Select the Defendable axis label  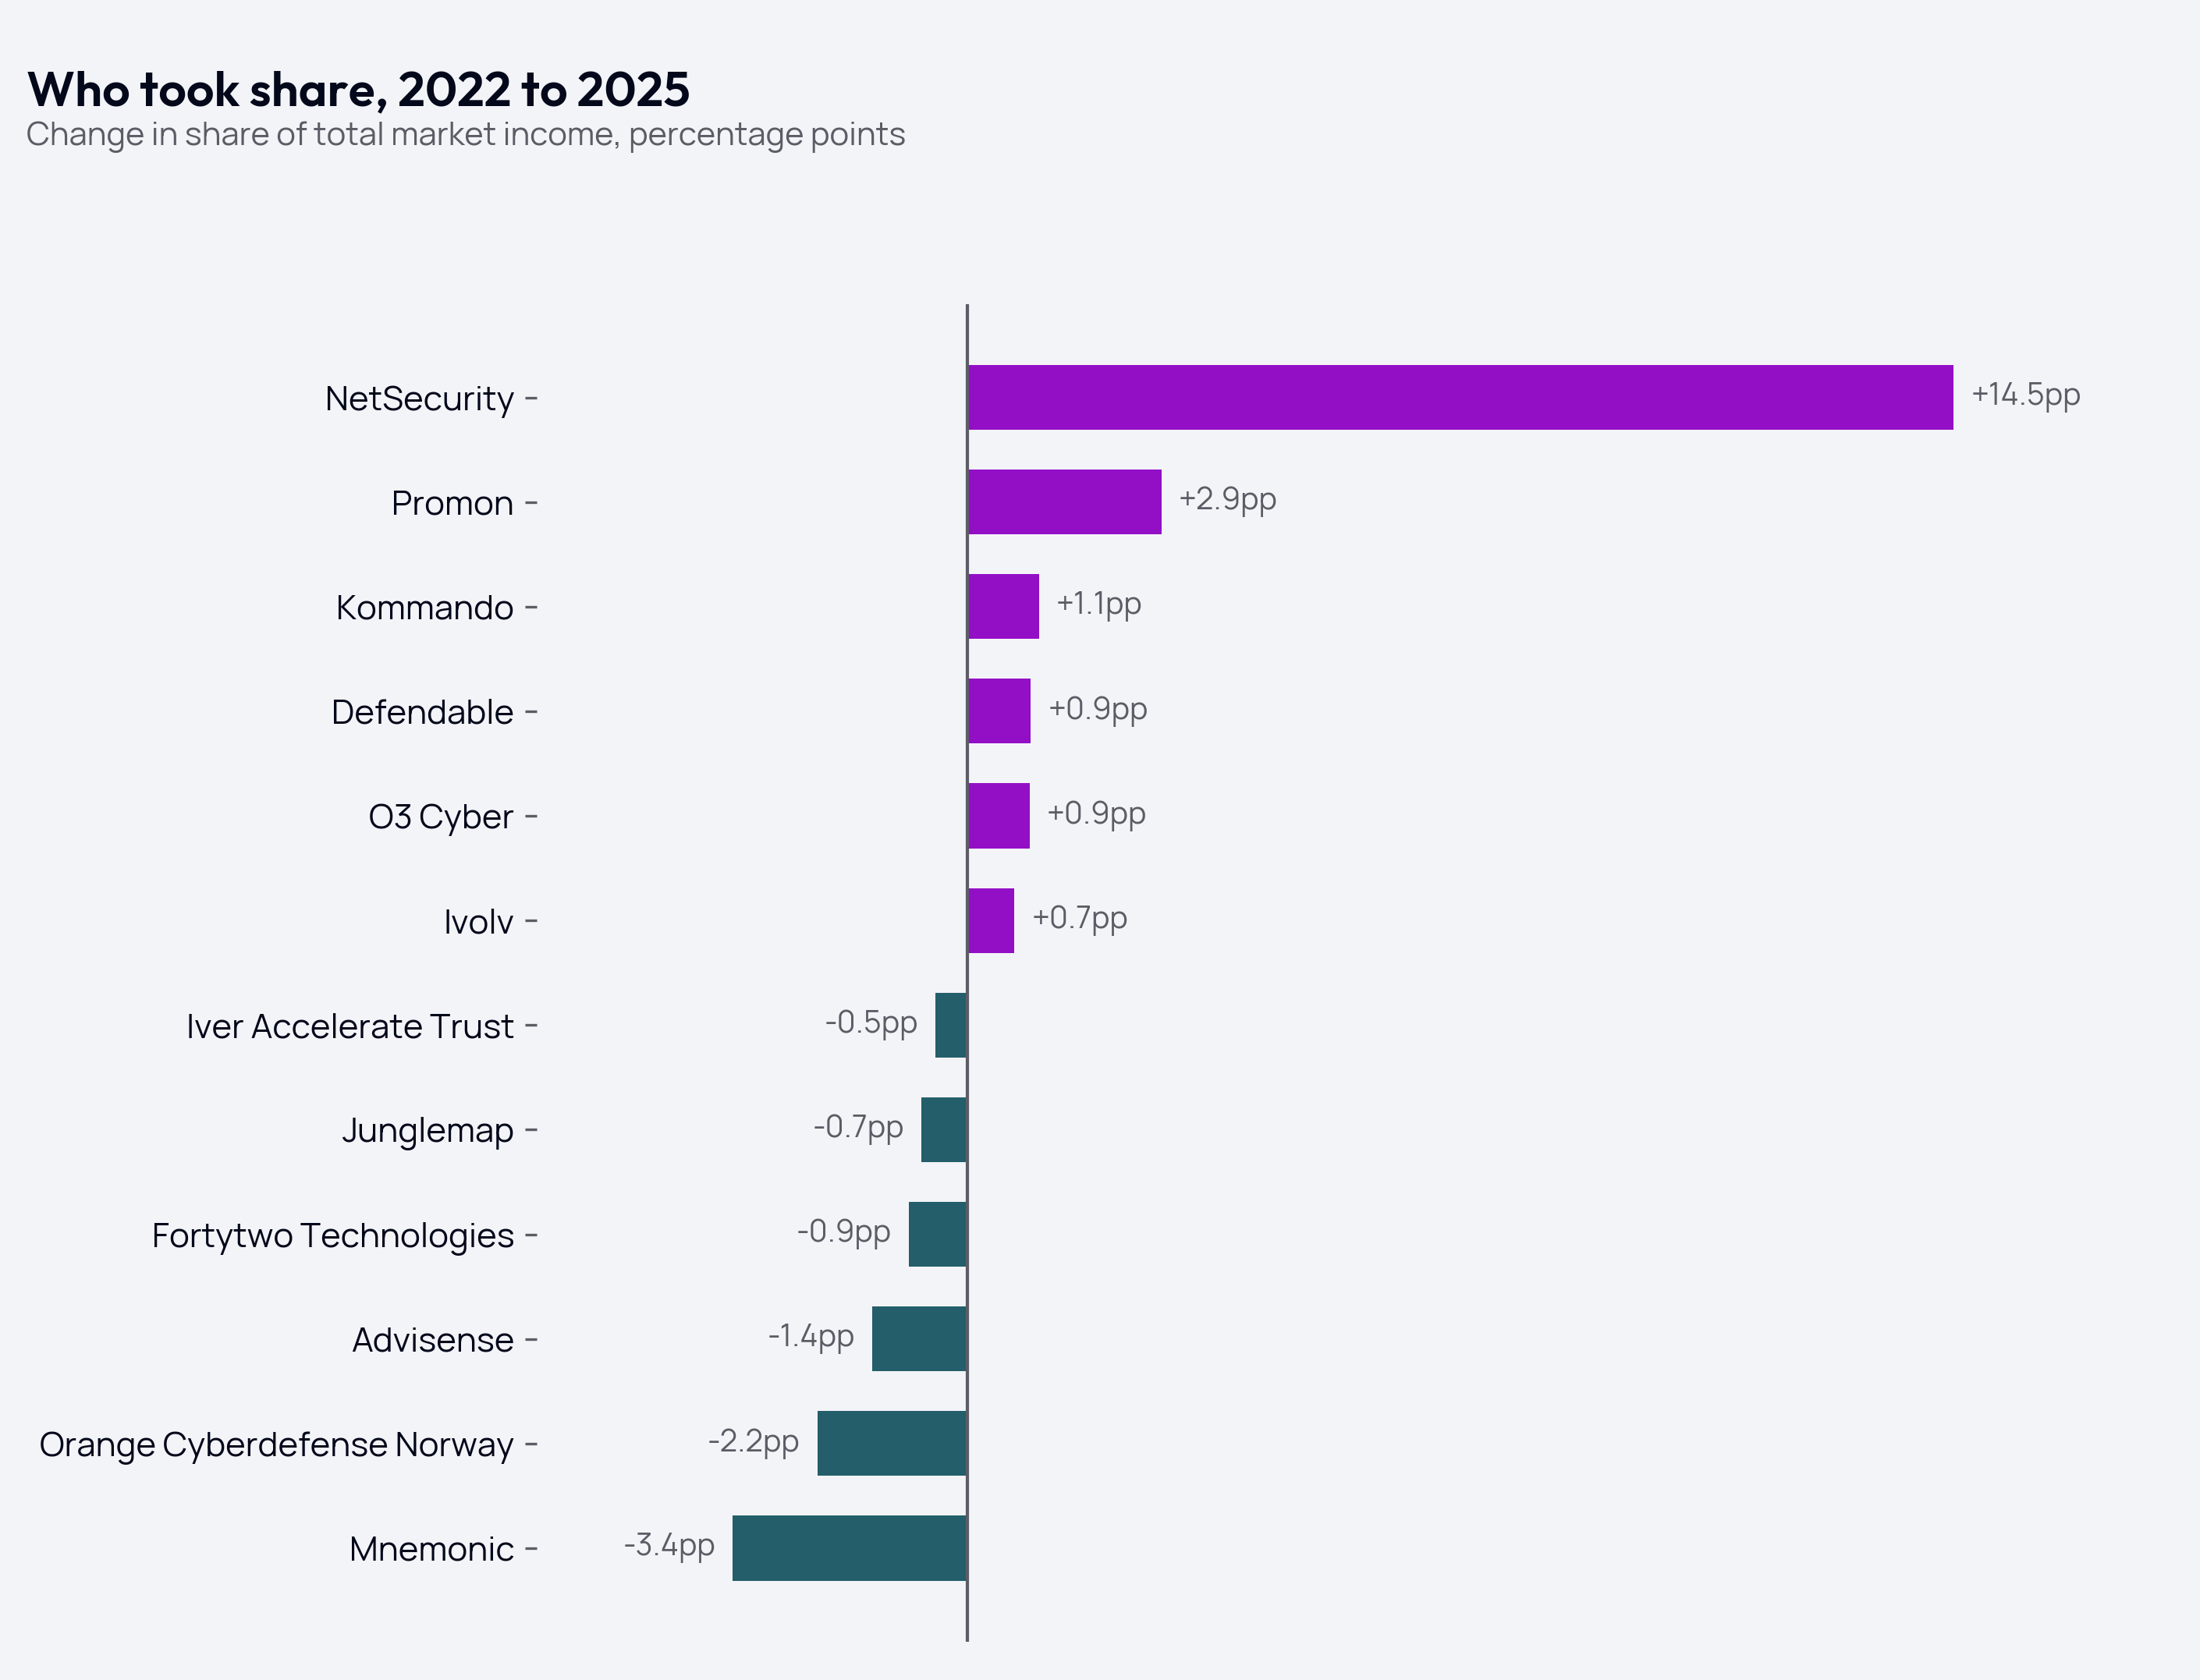[422, 712]
